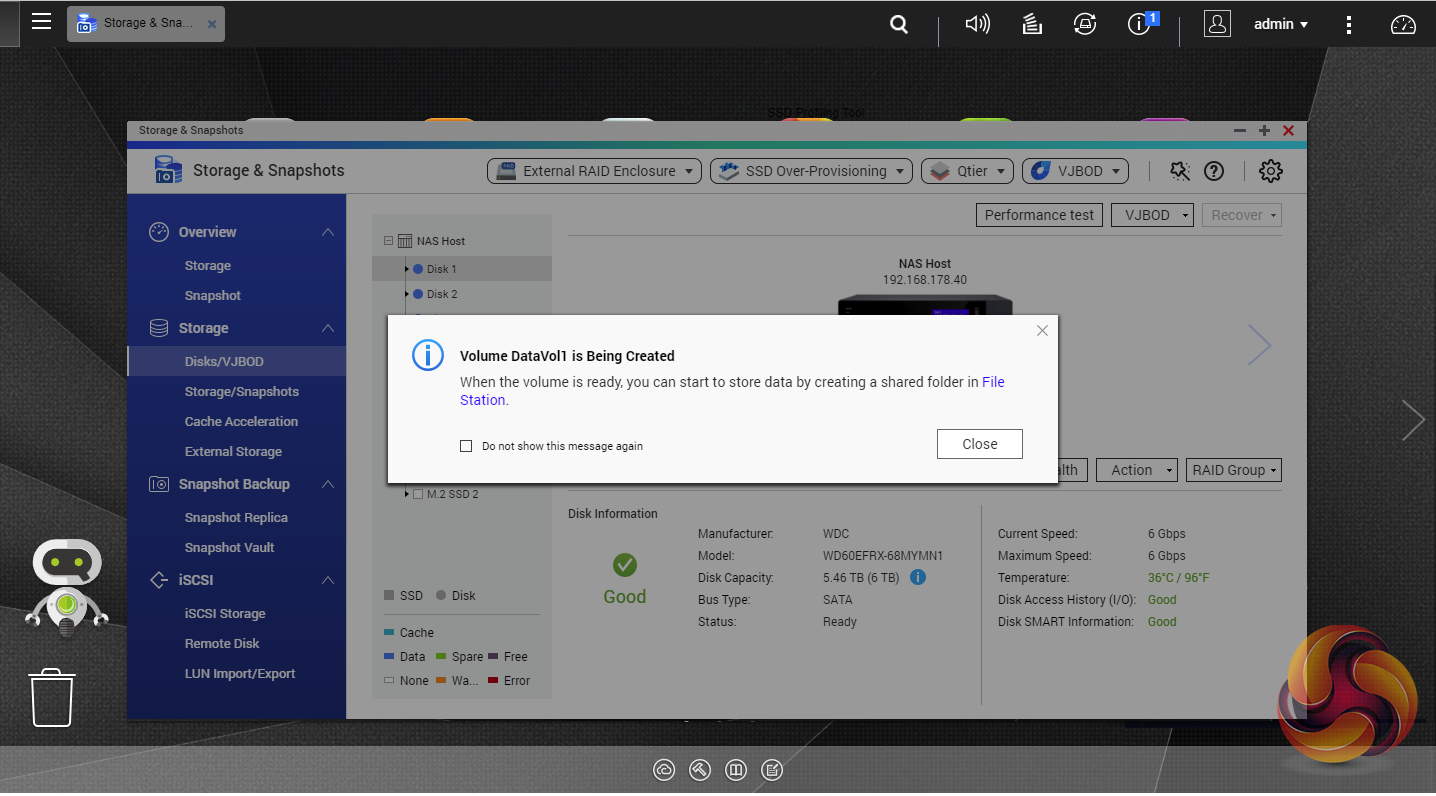
Task: Follow the File Station link
Action: 992,382
